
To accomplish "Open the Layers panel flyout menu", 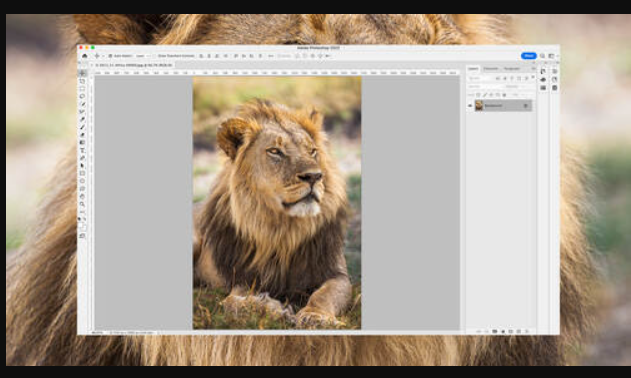I will (534, 69).
